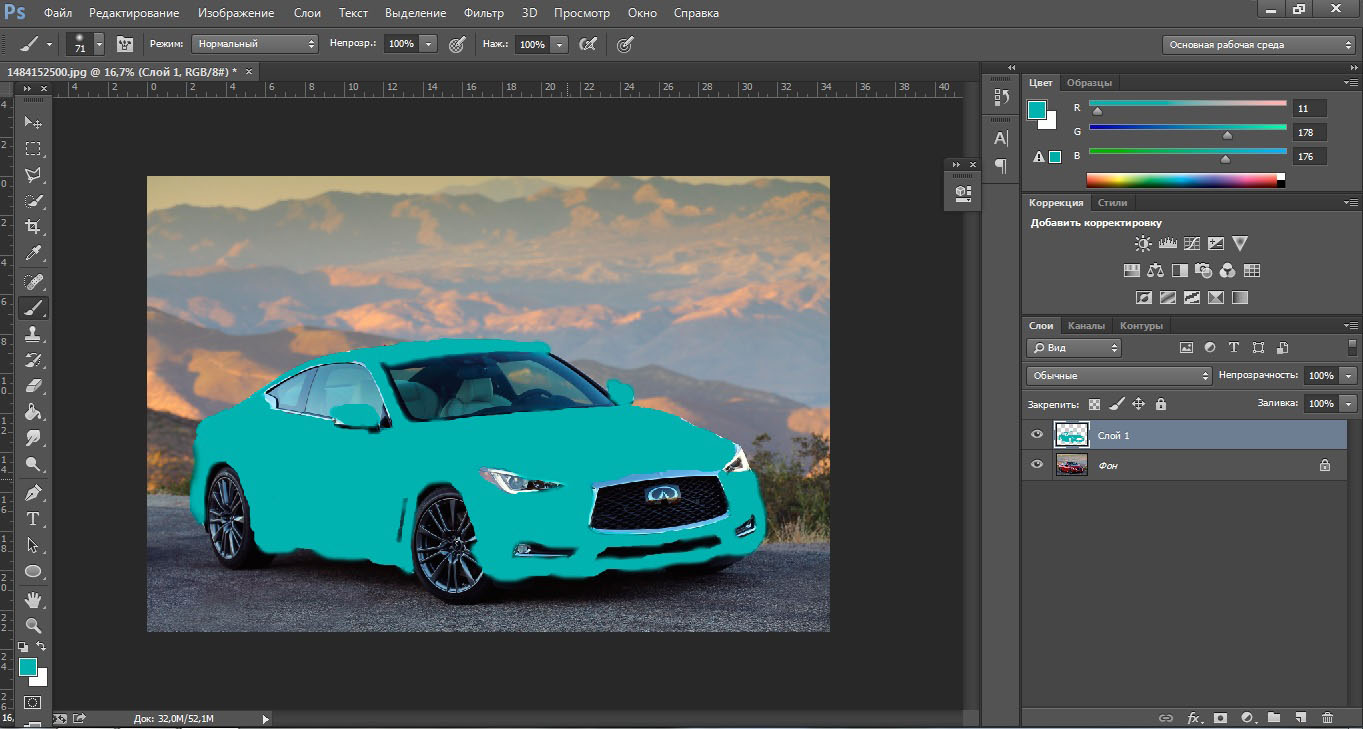Select the History Brush tool
1363x729 pixels.
pyautogui.click(x=33, y=359)
